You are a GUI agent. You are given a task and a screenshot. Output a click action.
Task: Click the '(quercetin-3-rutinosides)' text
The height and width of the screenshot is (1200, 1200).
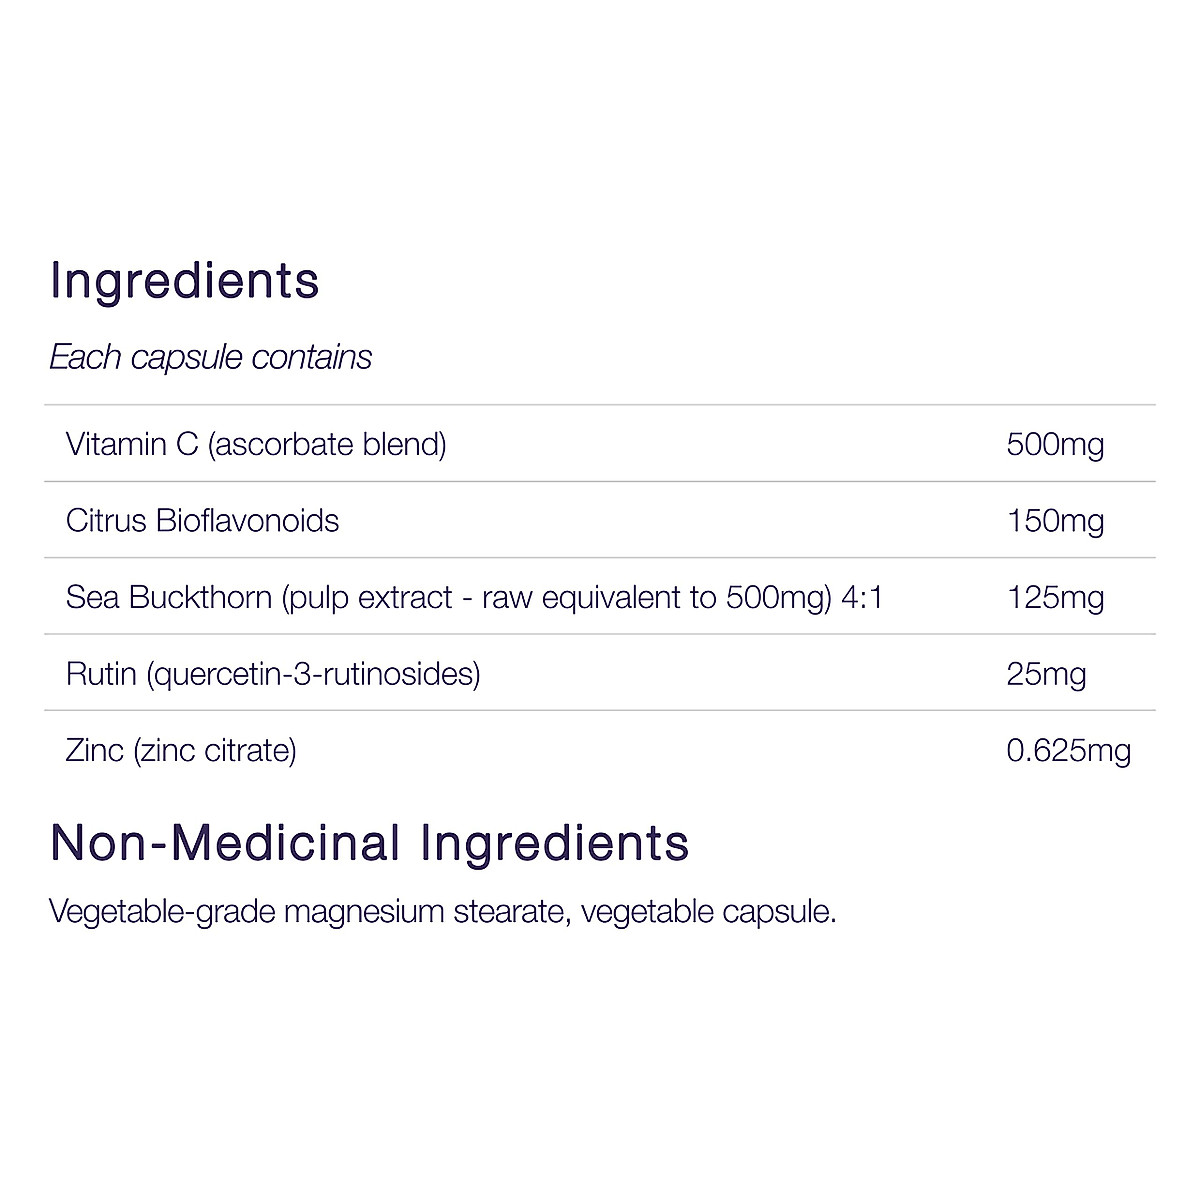click(x=313, y=674)
